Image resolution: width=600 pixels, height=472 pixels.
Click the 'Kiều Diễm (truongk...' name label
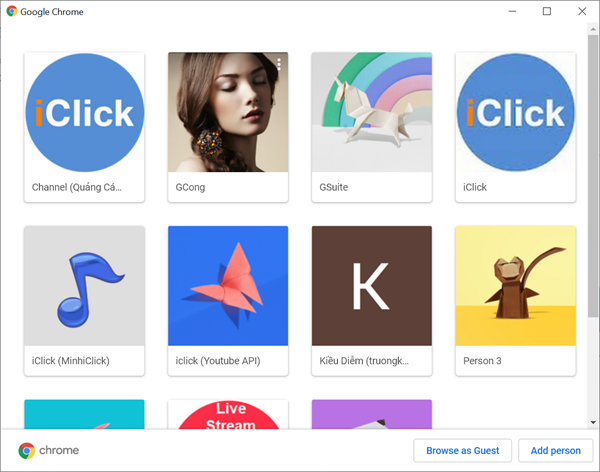tap(364, 361)
